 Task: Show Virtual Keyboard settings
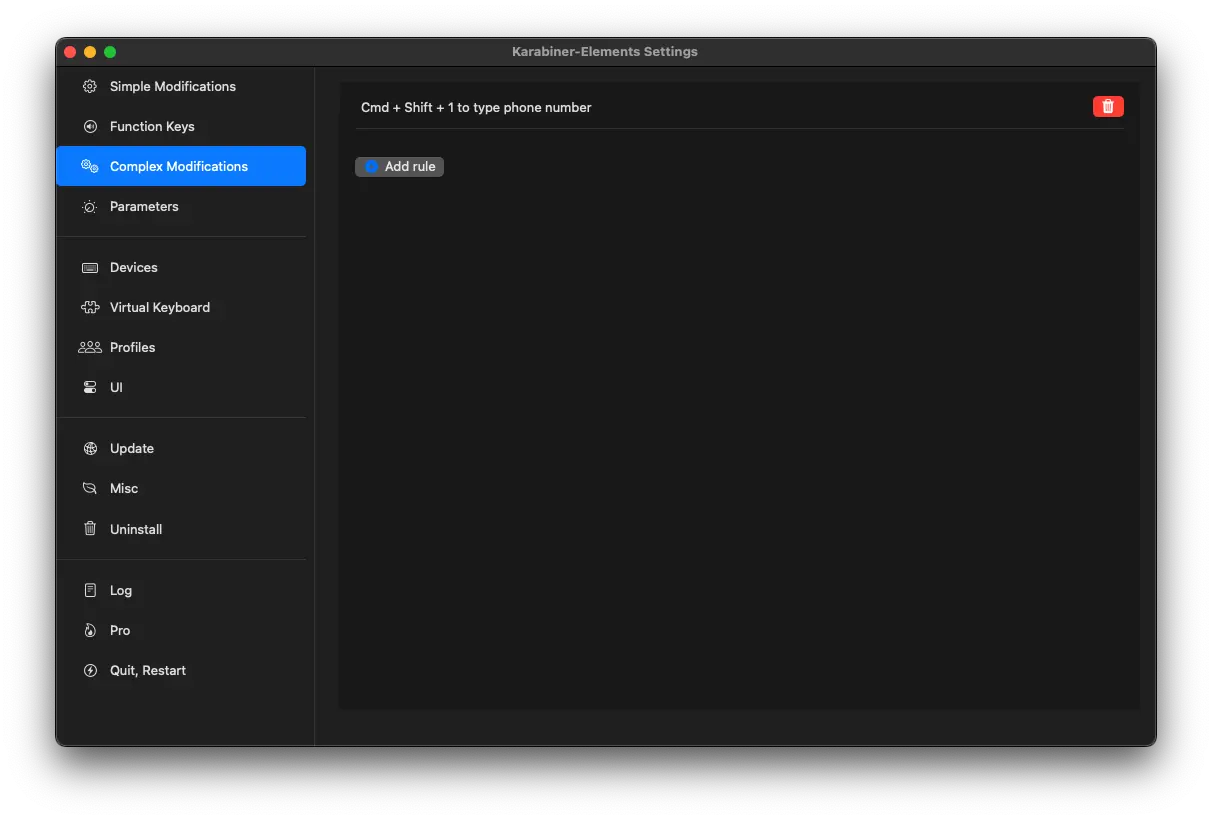[181, 307]
